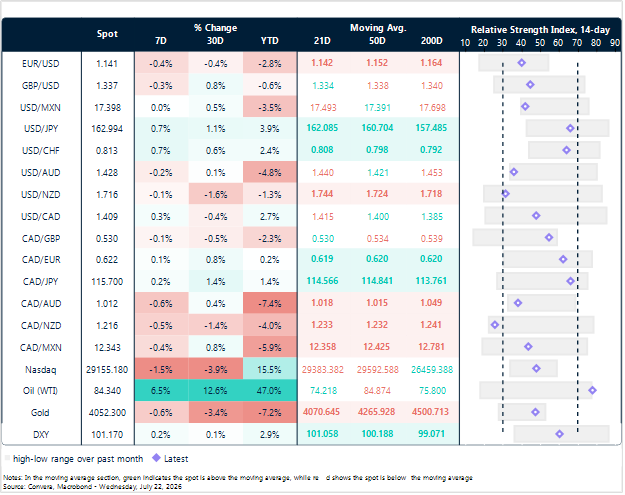Click the CAD/AUD YTD -7.4% cell
The height and width of the screenshot is (495, 625).
pyautogui.click(x=270, y=304)
